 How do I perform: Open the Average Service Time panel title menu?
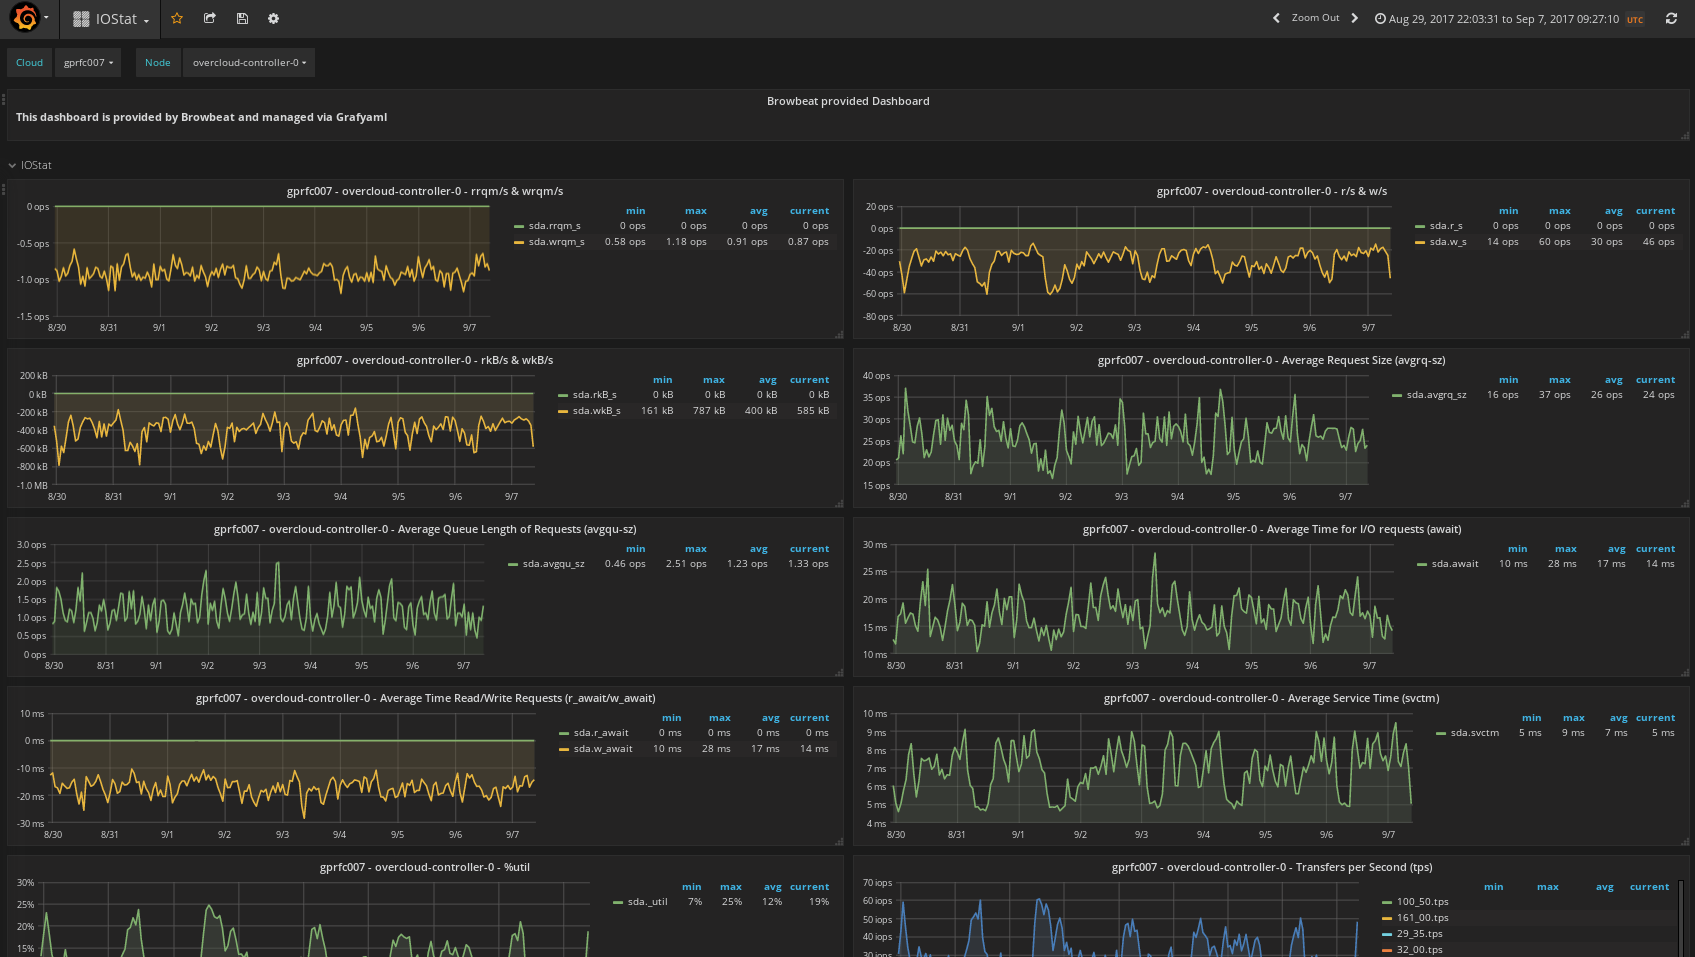pyautogui.click(x=1271, y=698)
